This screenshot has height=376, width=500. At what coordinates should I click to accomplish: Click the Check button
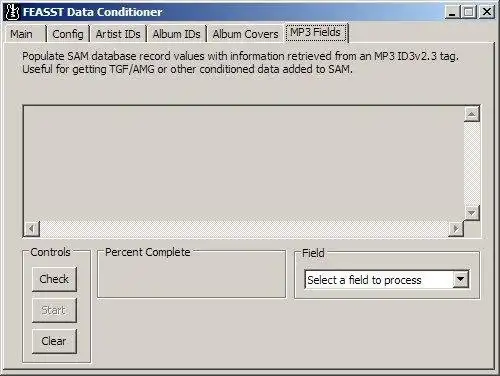[x=54, y=279]
